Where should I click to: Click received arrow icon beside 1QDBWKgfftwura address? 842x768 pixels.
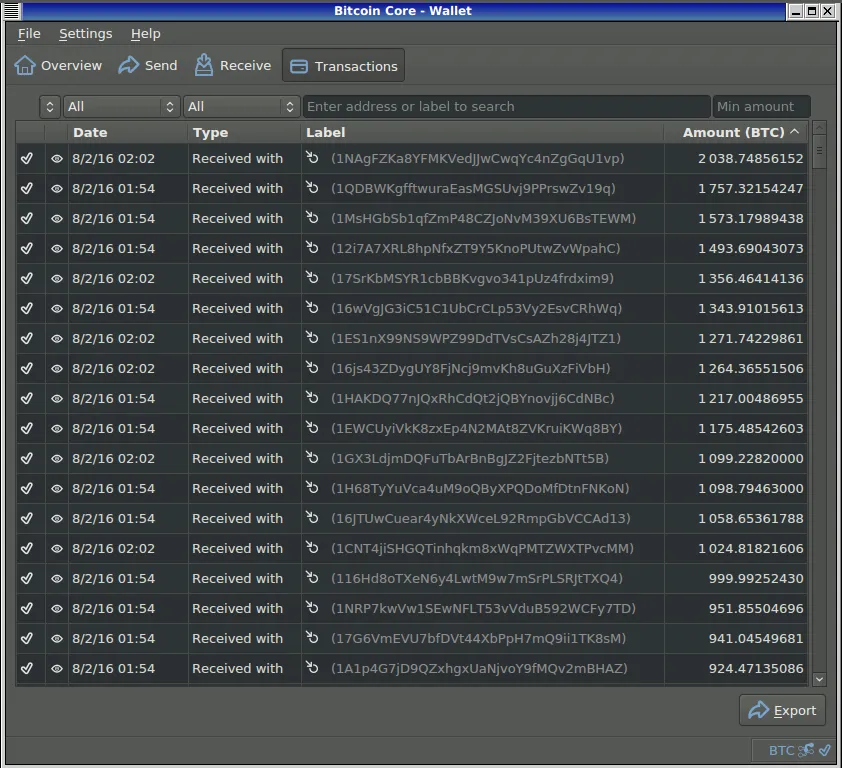312,187
